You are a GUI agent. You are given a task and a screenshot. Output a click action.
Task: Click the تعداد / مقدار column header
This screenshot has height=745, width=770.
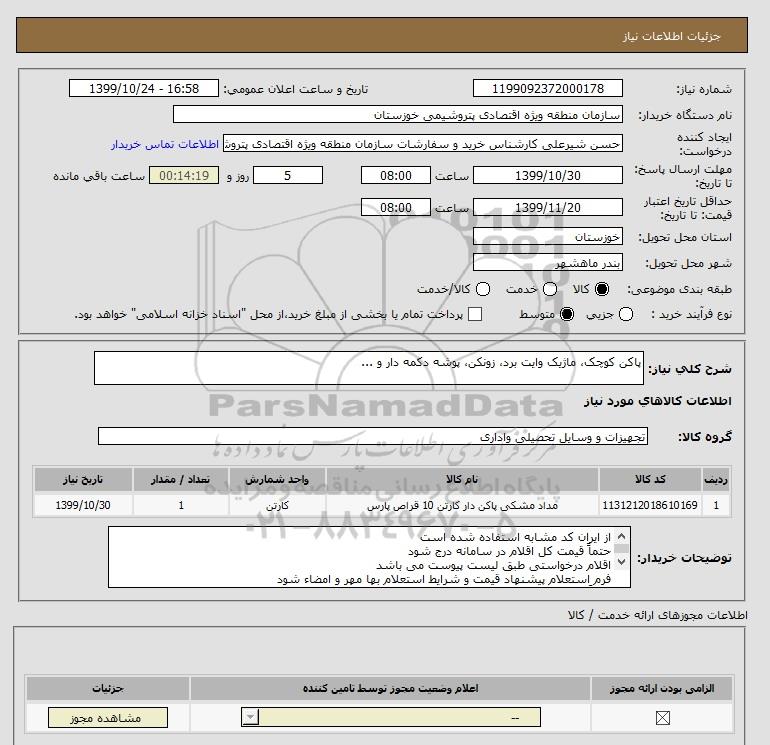181,479
